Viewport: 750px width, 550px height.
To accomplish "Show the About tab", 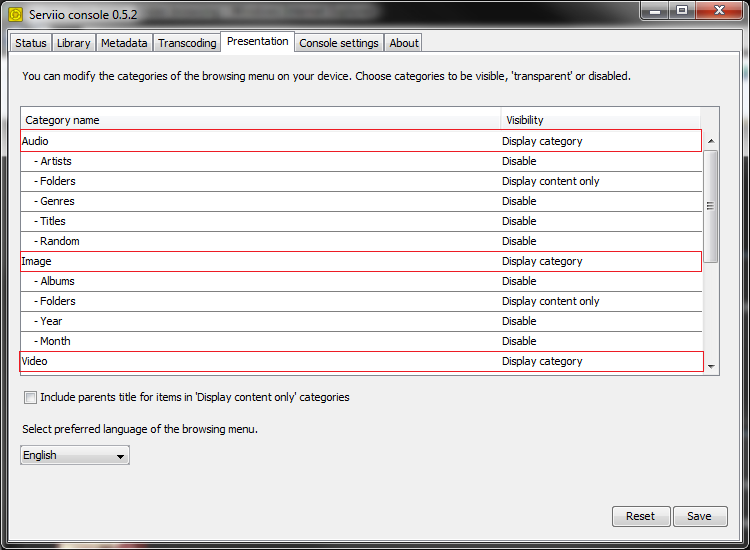I will 404,43.
